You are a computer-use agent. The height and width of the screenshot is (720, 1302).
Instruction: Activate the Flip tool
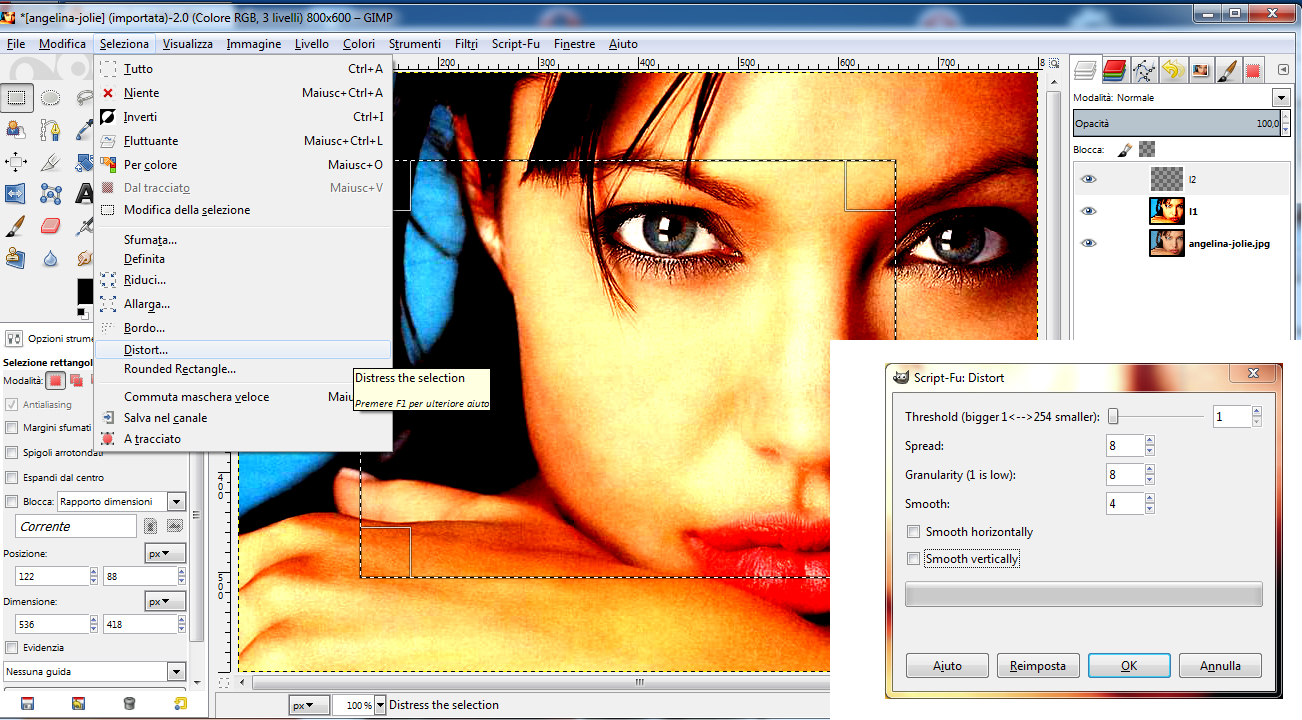tap(16, 194)
